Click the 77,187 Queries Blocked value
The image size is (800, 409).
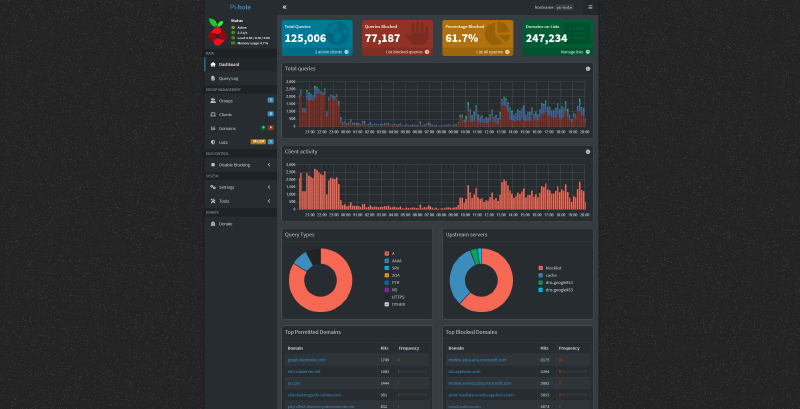coord(382,38)
